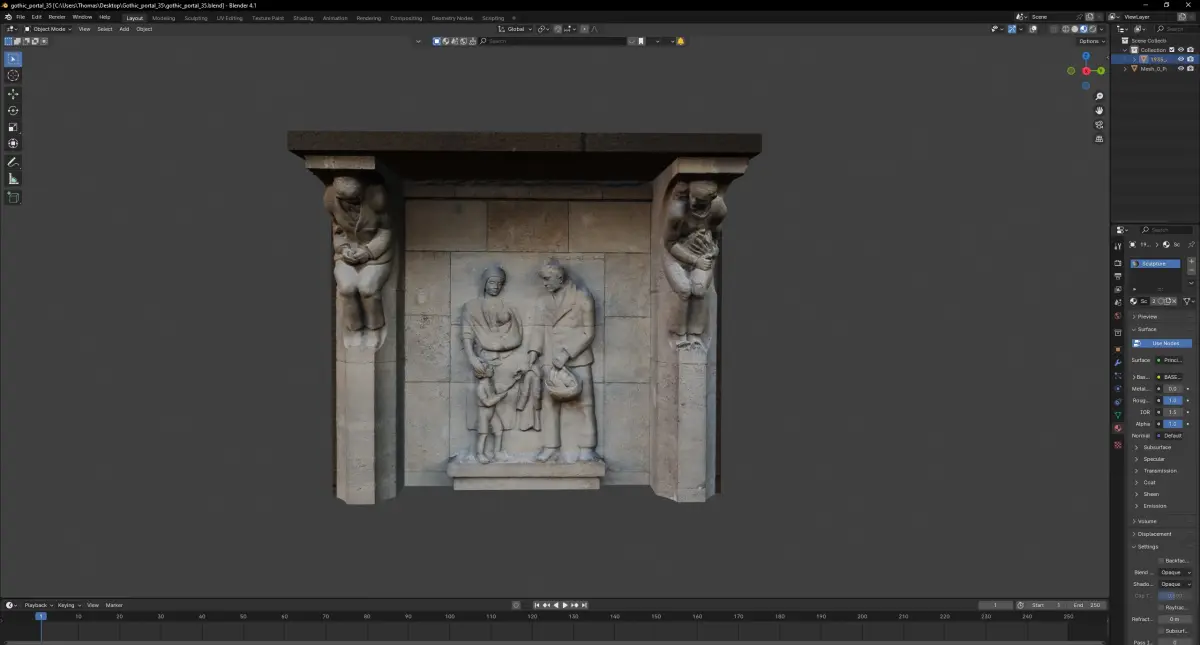
Task: Toggle camera view icon in viewport
Action: tap(1099, 125)
